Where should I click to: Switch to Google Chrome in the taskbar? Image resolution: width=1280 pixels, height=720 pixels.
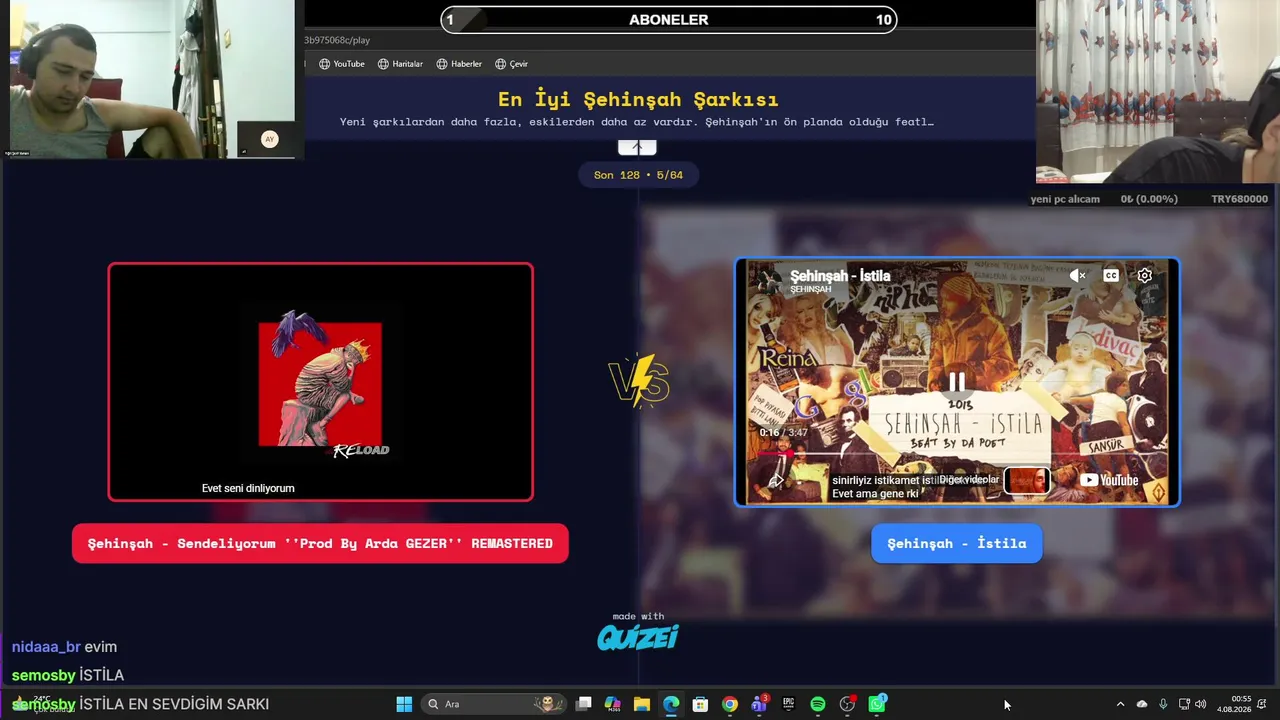(730, 704)
